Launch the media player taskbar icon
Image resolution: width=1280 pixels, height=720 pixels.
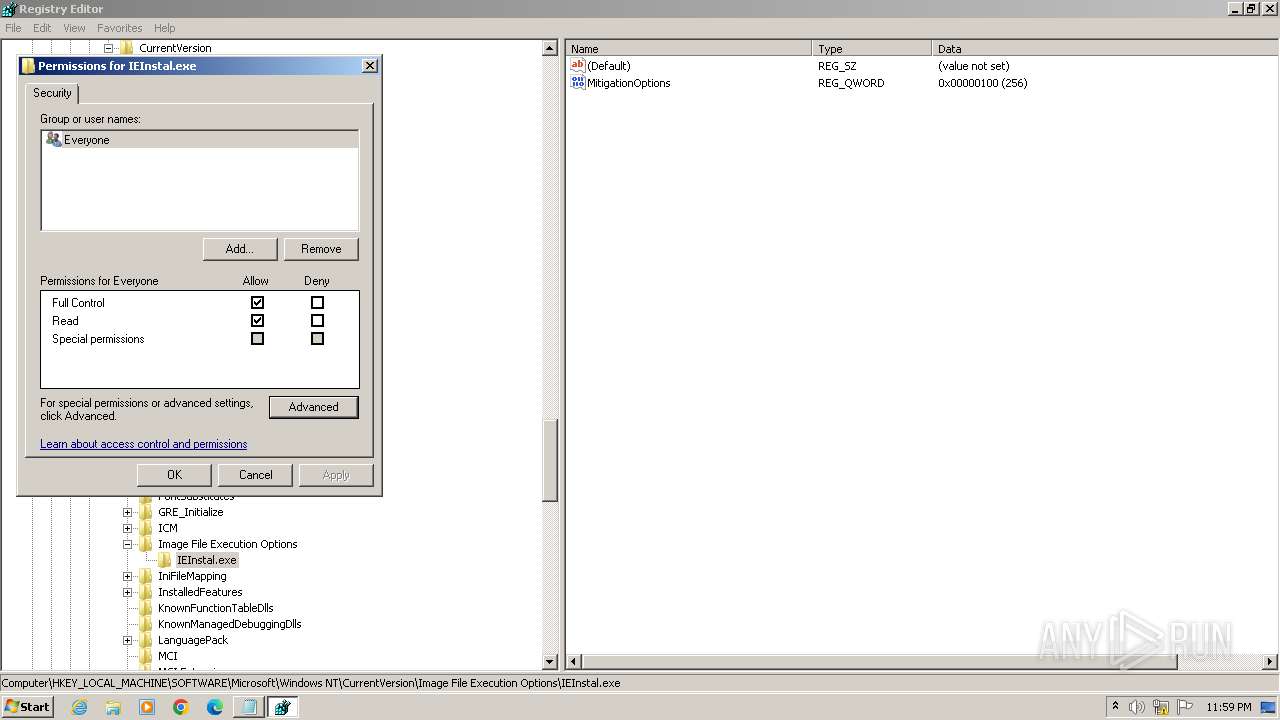pos(147,707)
